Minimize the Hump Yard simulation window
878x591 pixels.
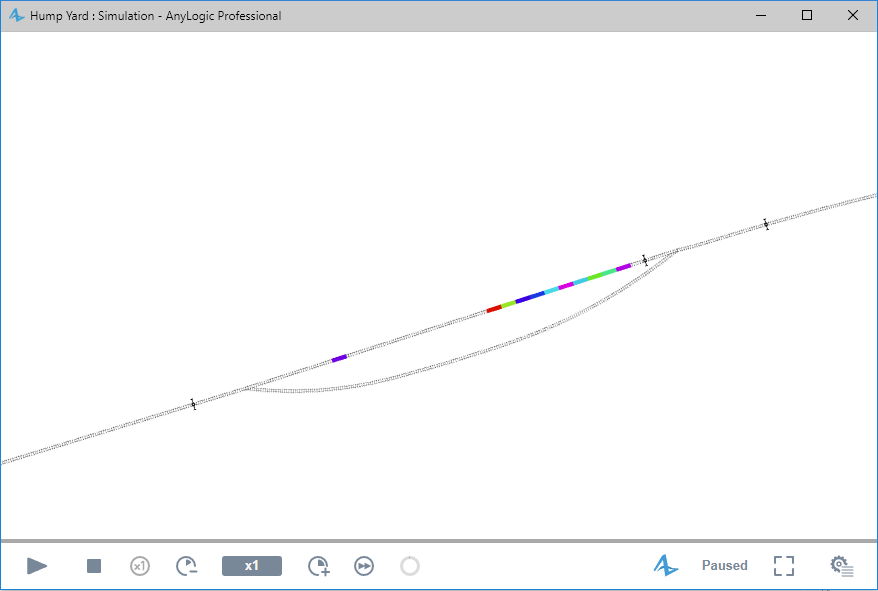[761, 15]
